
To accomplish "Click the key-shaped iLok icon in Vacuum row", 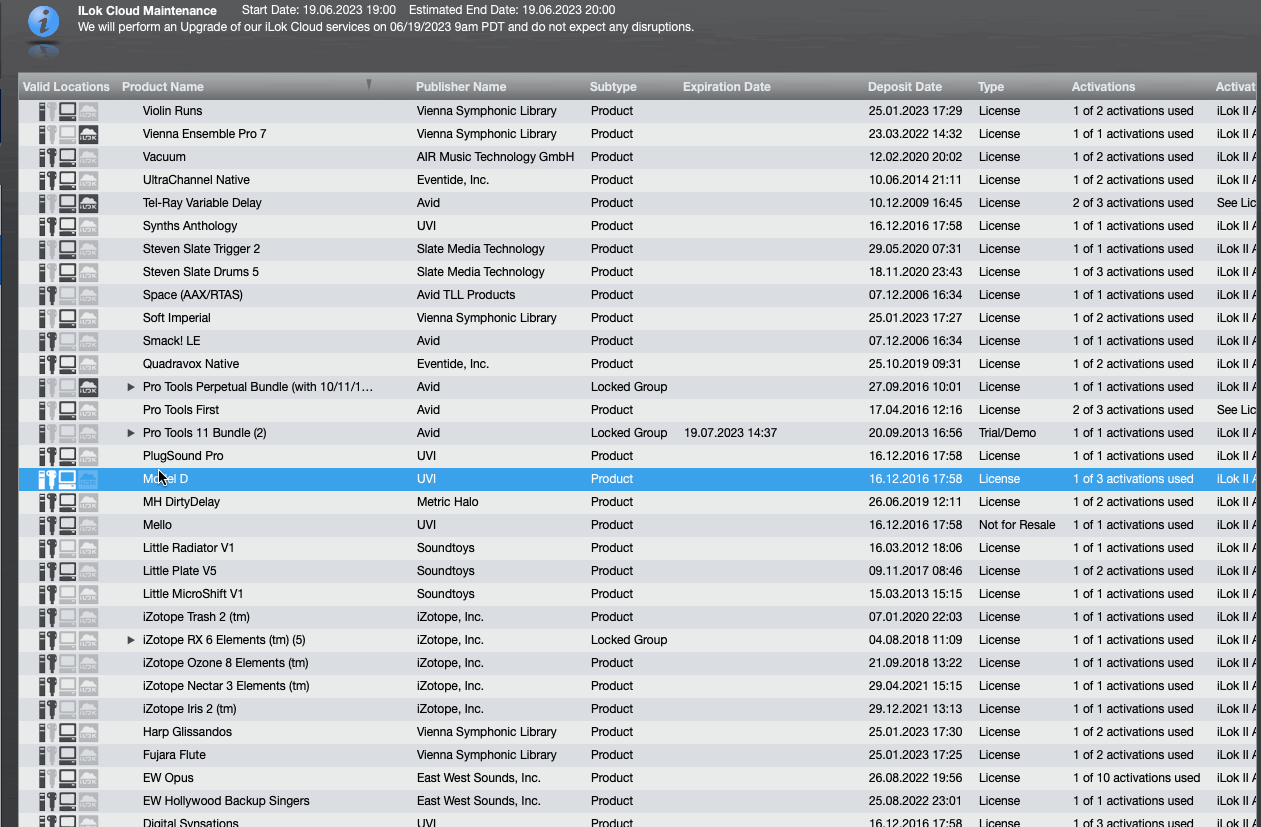I will (51, 157).
